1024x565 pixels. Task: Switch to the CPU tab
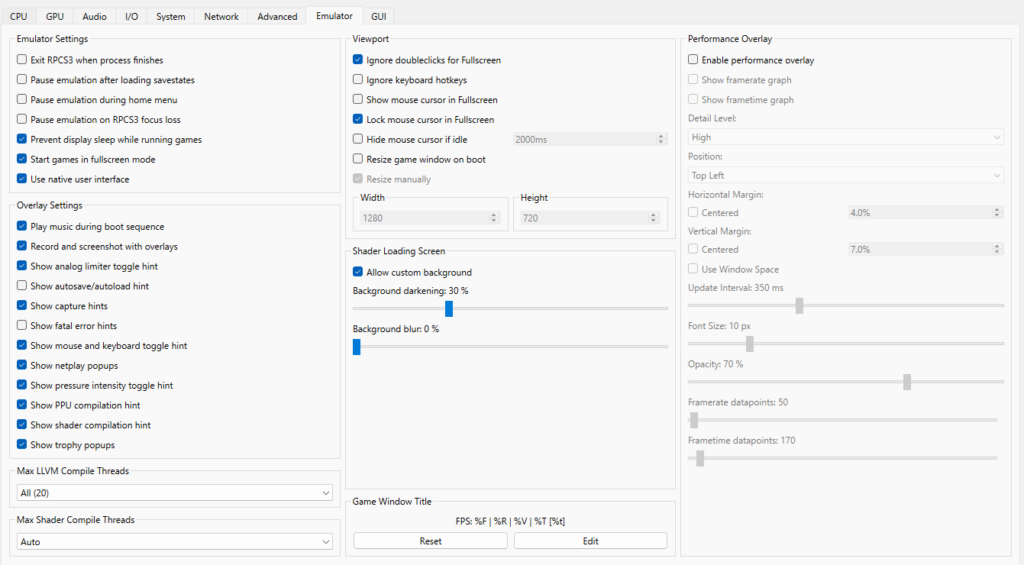19,16
